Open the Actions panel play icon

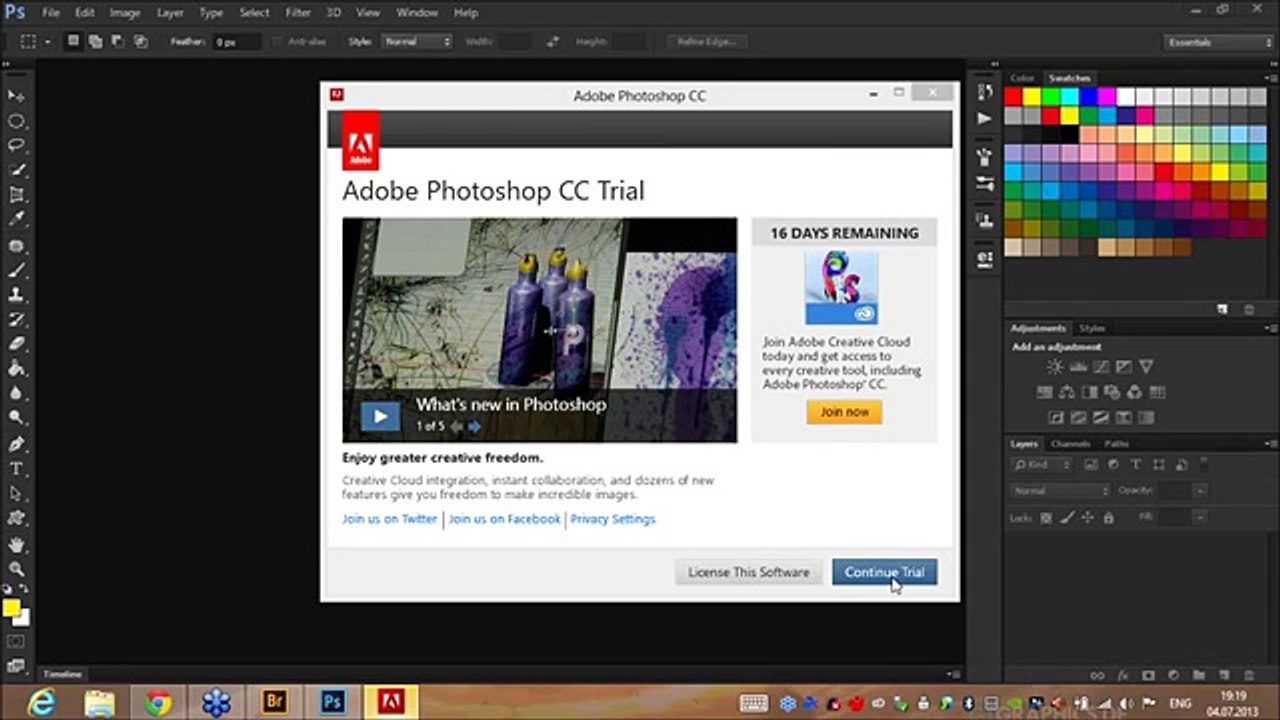click(984, 118)
